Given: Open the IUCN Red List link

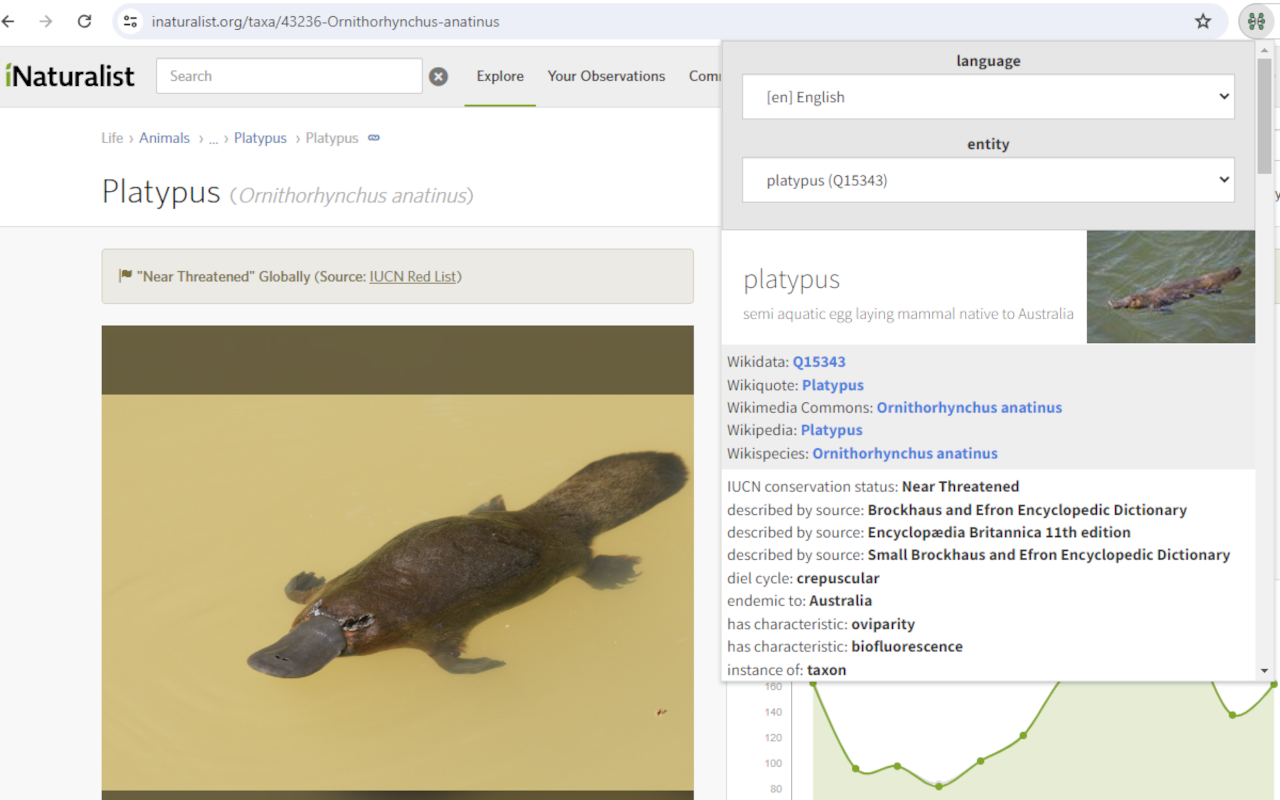Looking at the screenshot, I should click(x=412, y=277).
